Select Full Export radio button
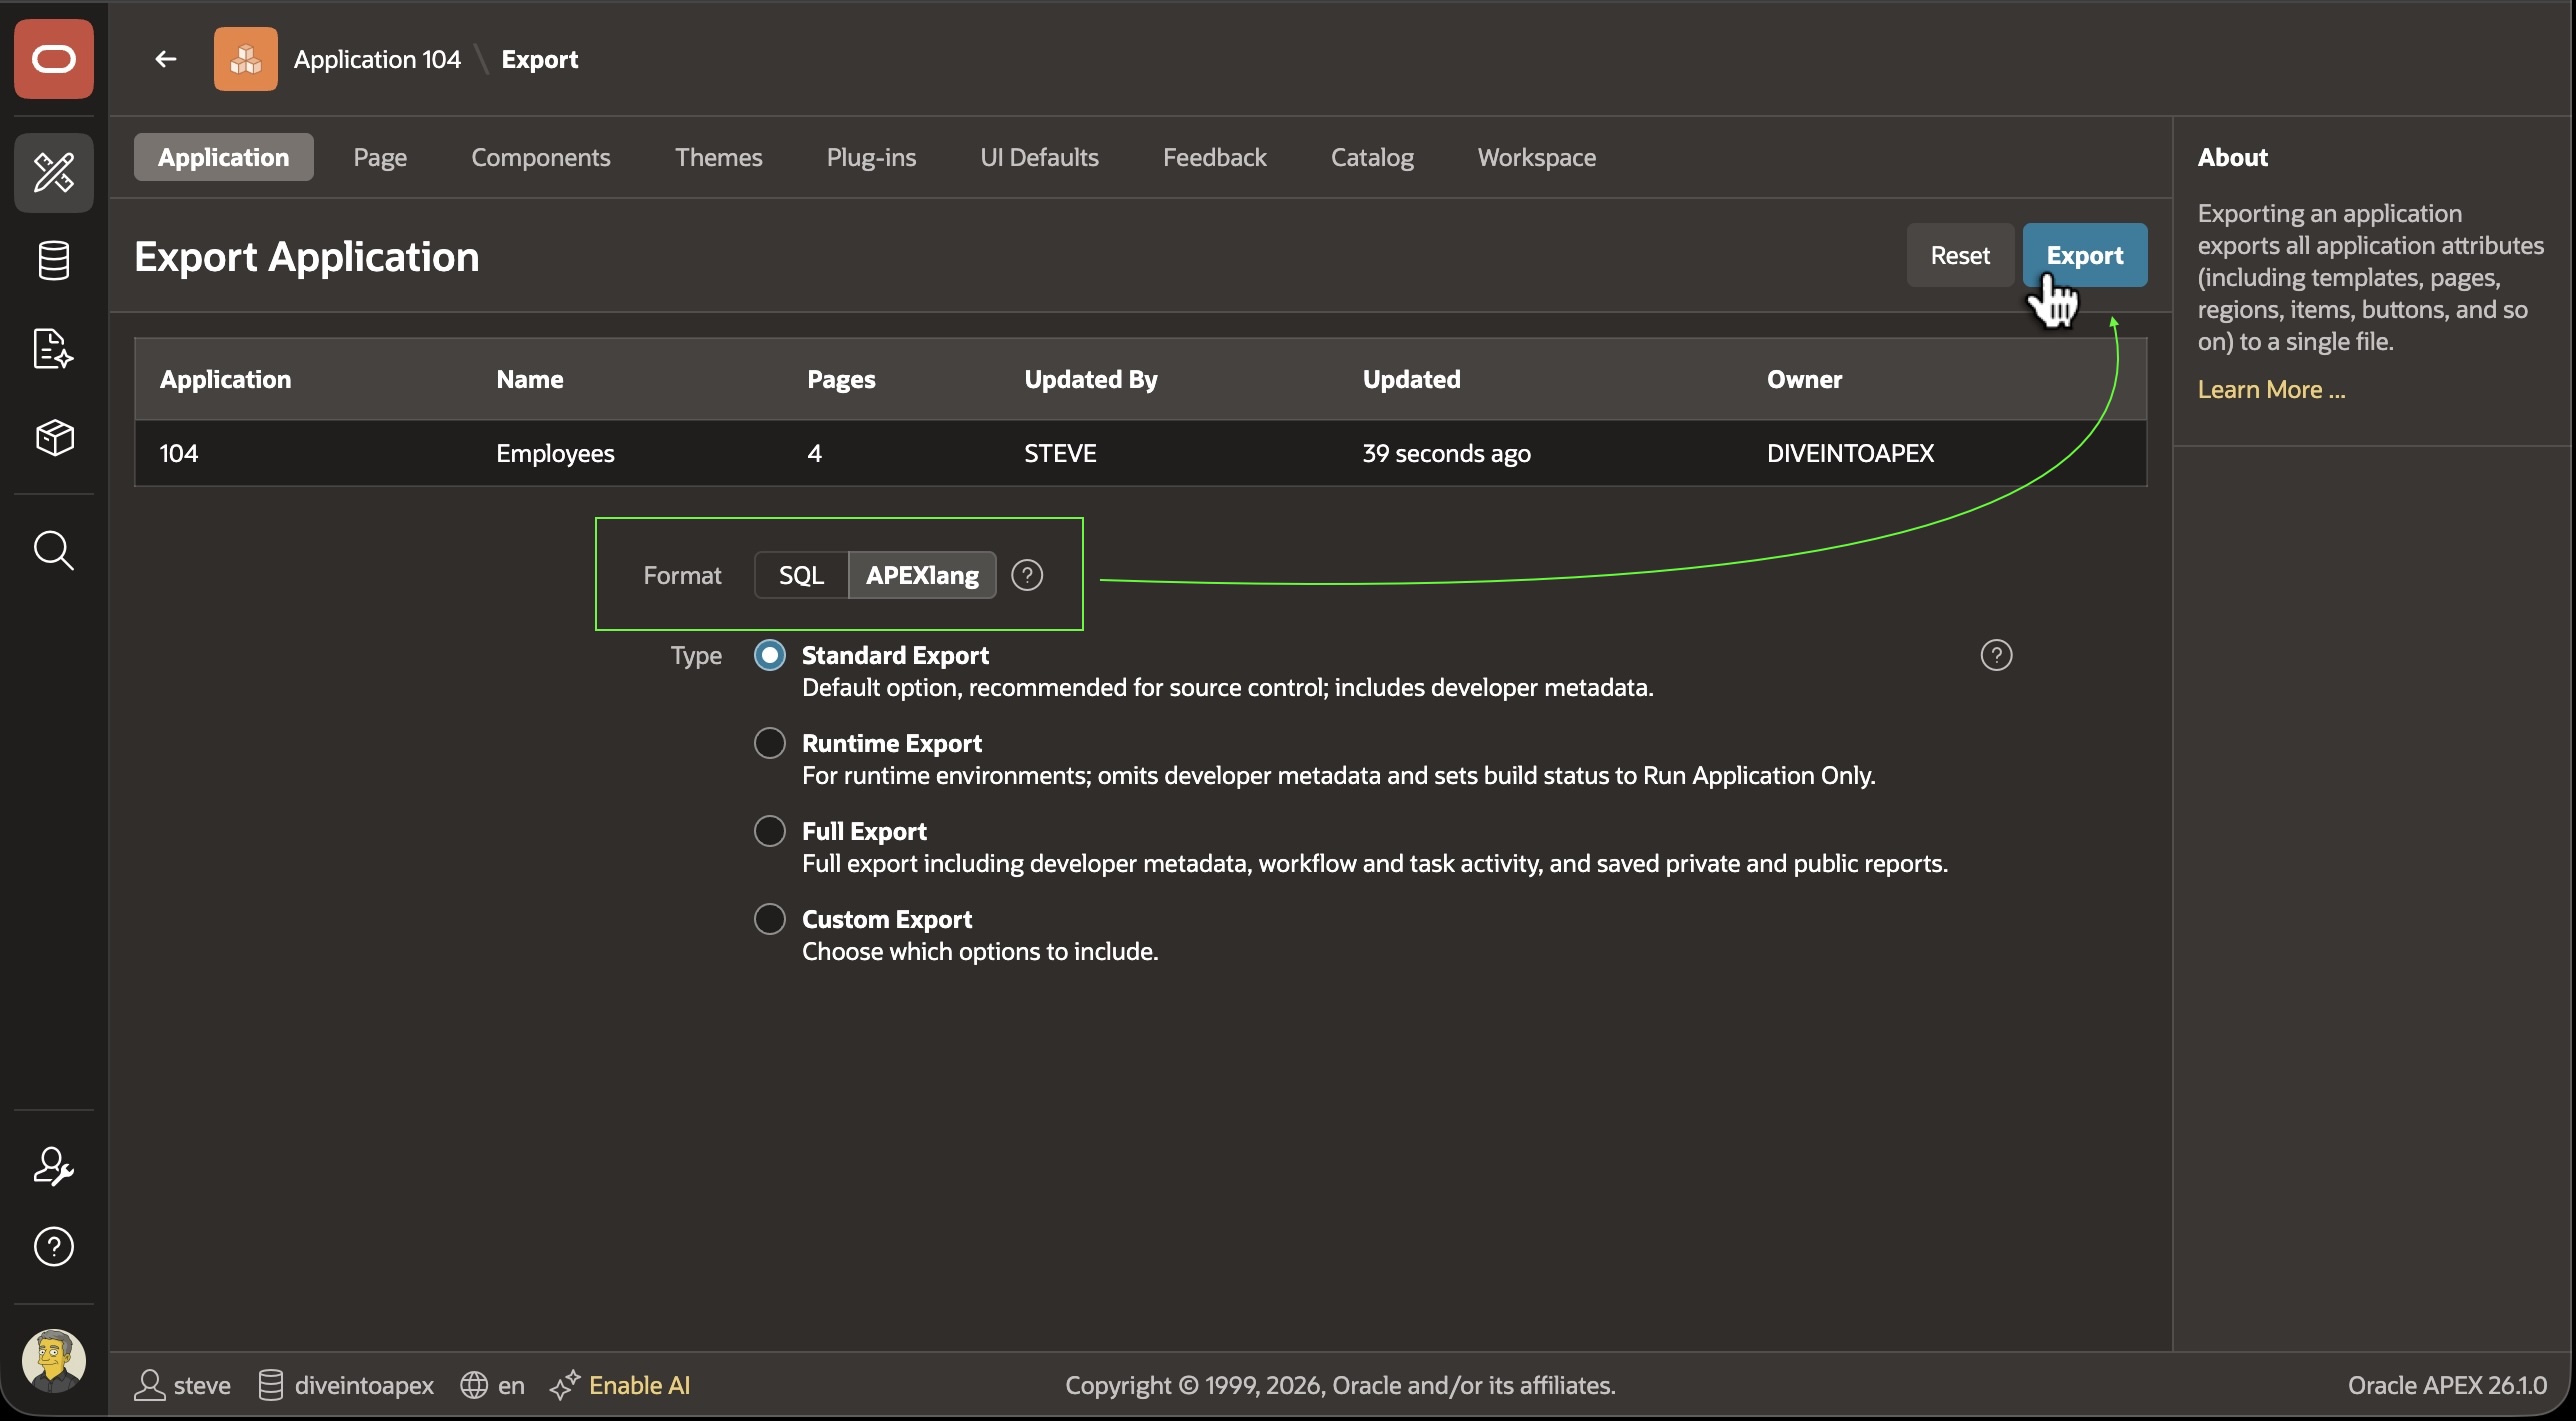This screenshot has width=2576, height=1421. coord(770,831)
